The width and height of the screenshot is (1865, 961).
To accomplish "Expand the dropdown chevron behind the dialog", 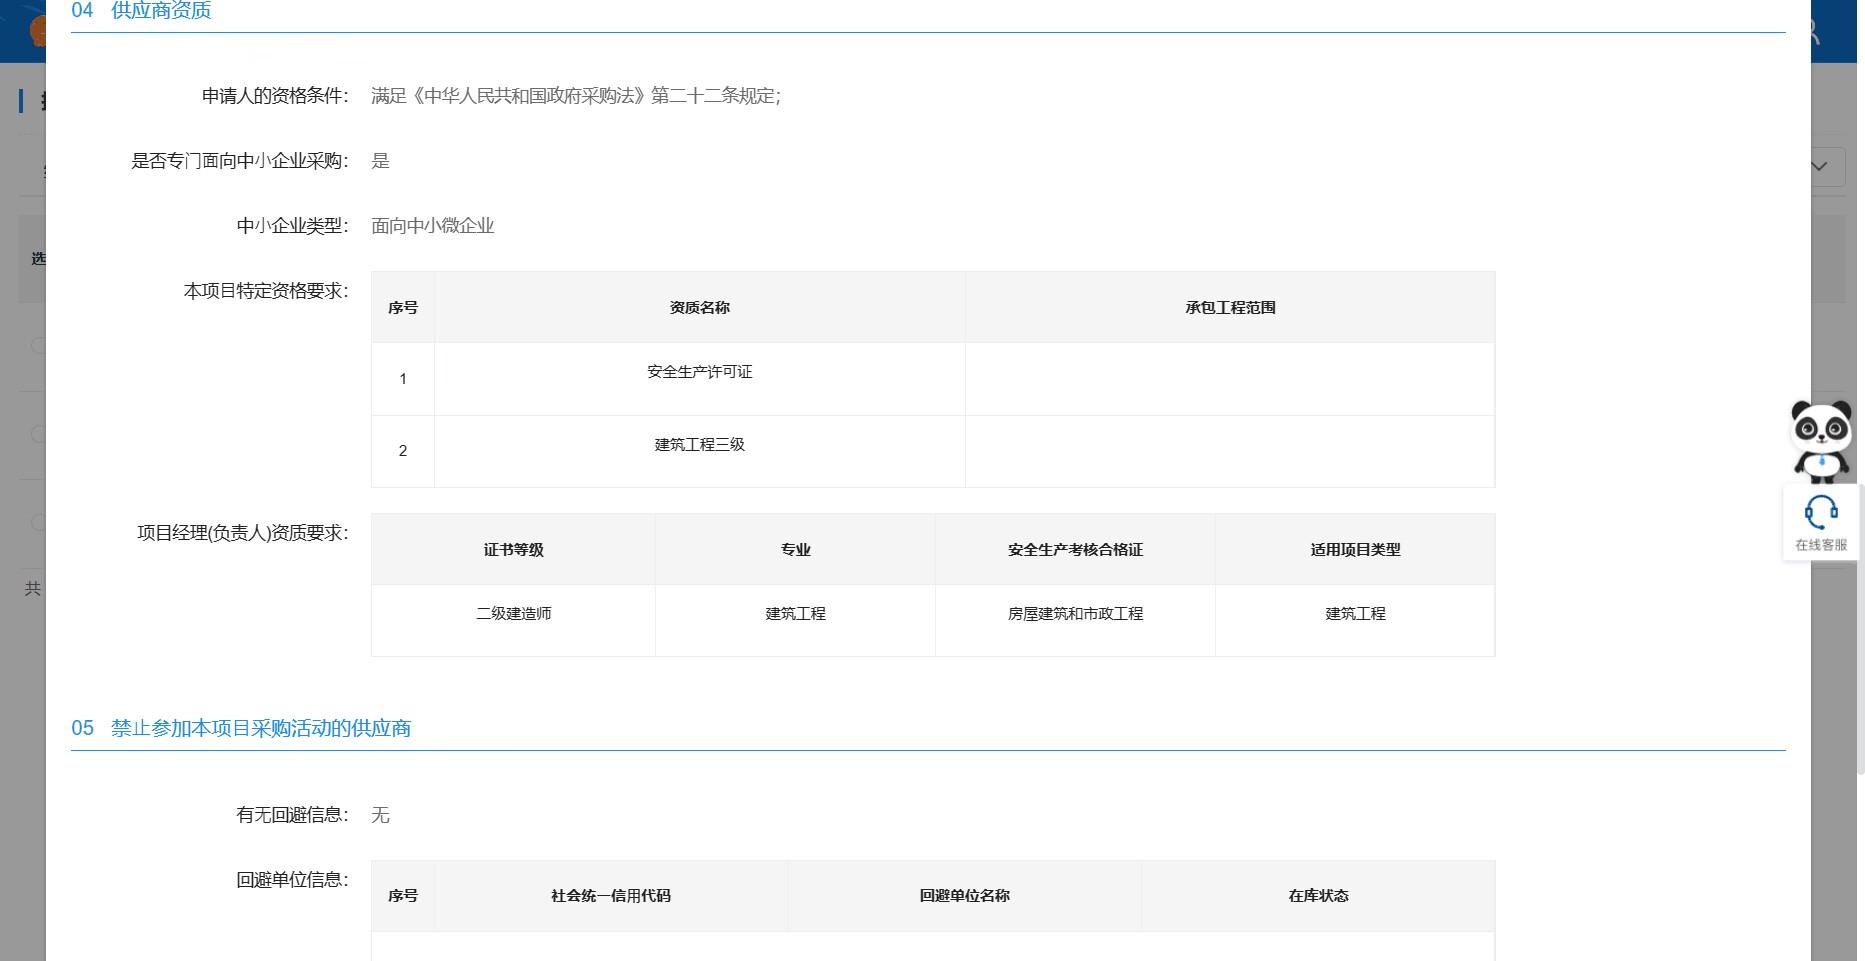I will pos(1820,166).
